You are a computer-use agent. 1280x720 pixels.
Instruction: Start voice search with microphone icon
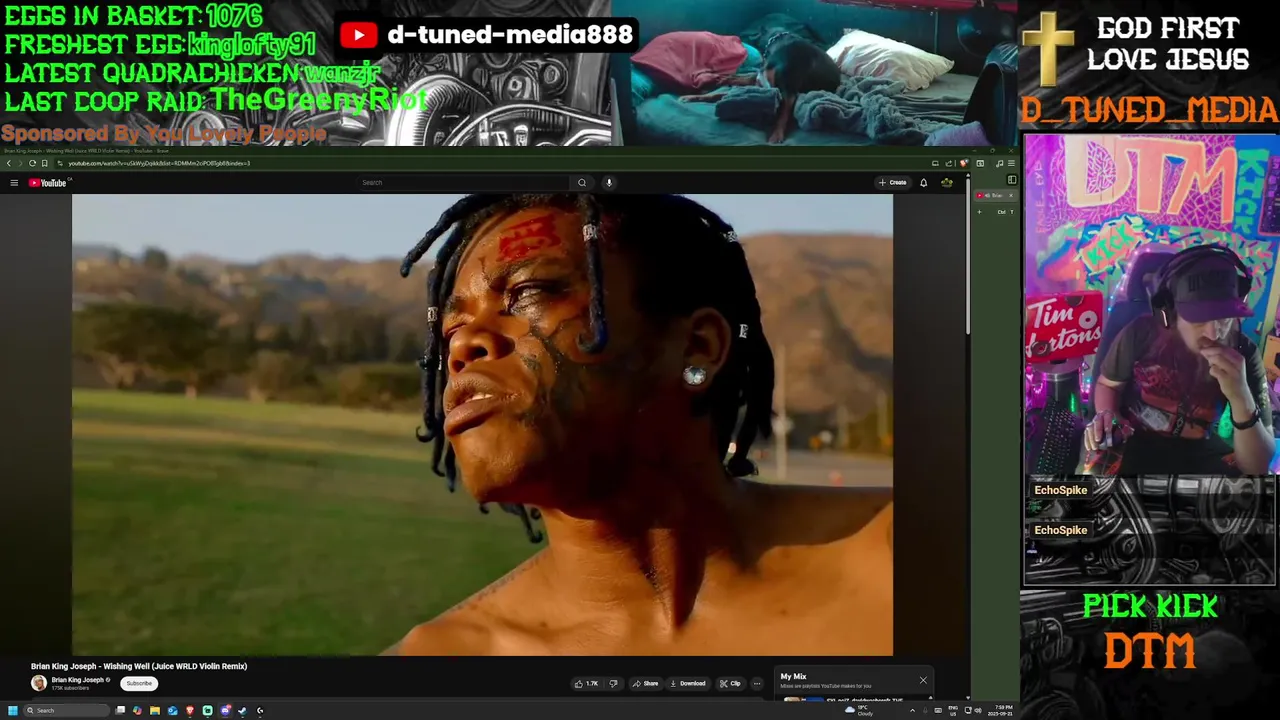point(608,182)
